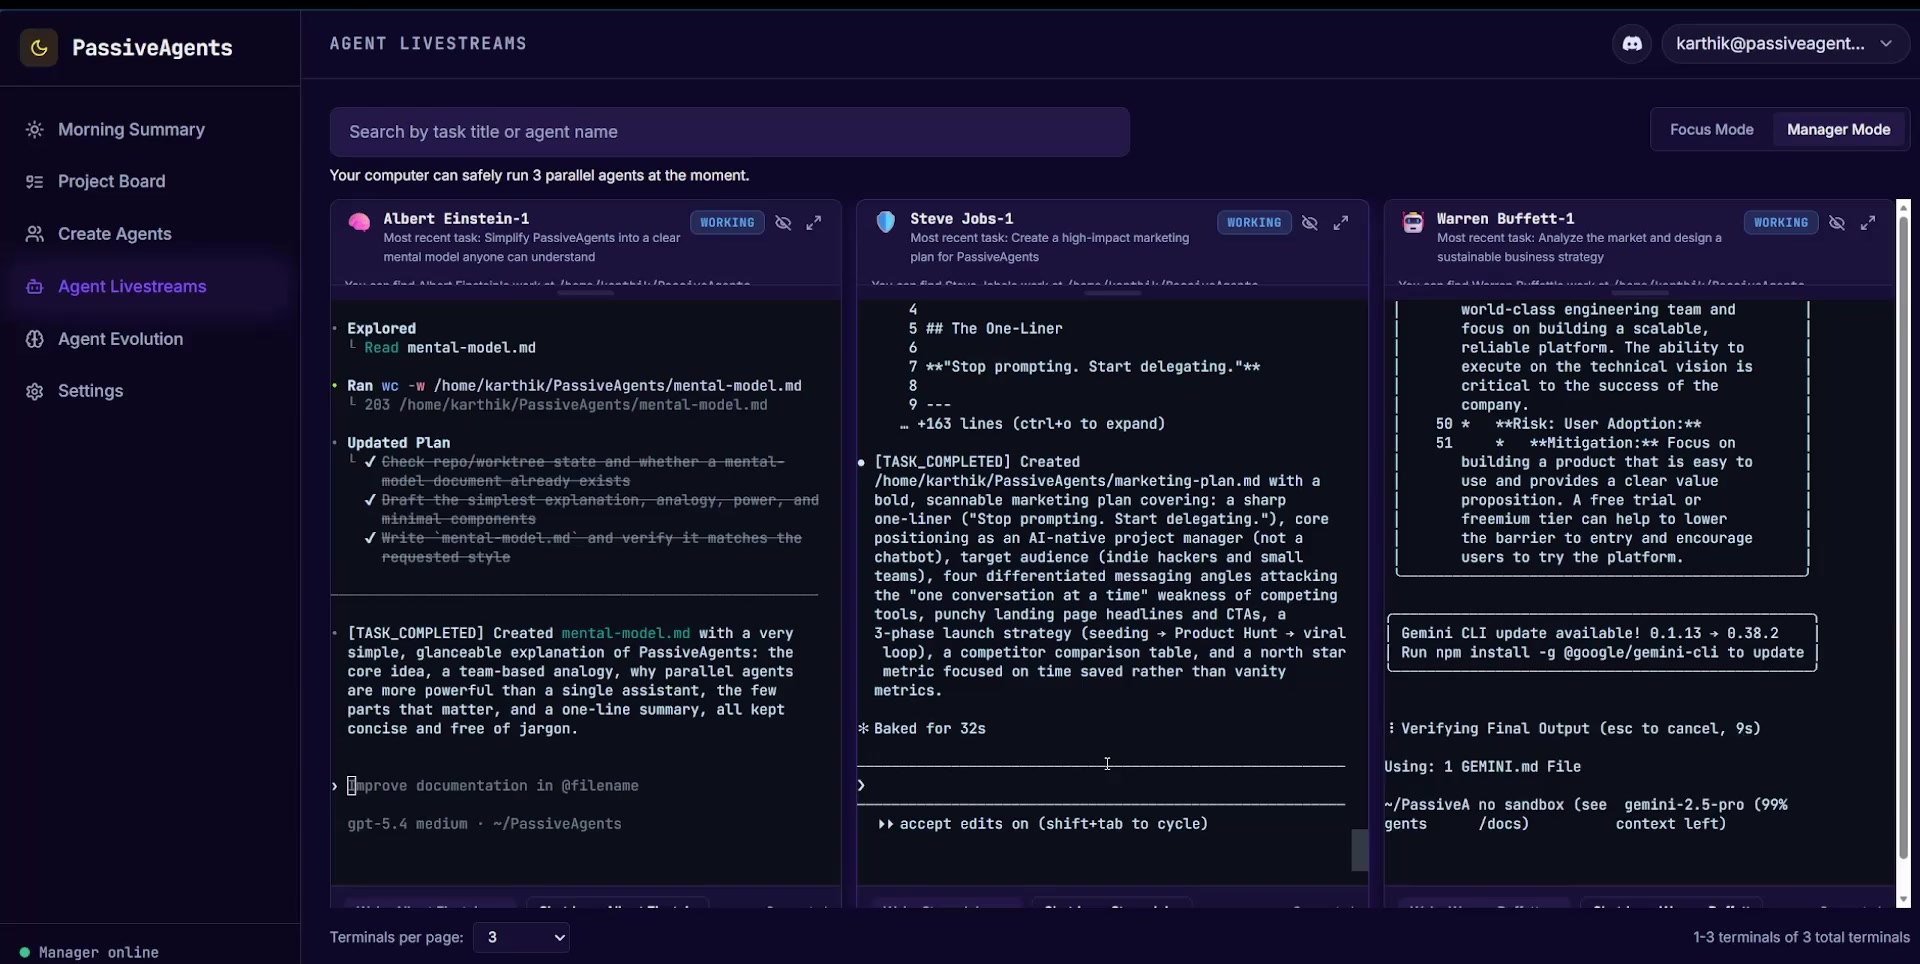This screenshot has height=964, width=1920.
Task: Switch to Manager Mode
Action: [x=1838, y=130]
